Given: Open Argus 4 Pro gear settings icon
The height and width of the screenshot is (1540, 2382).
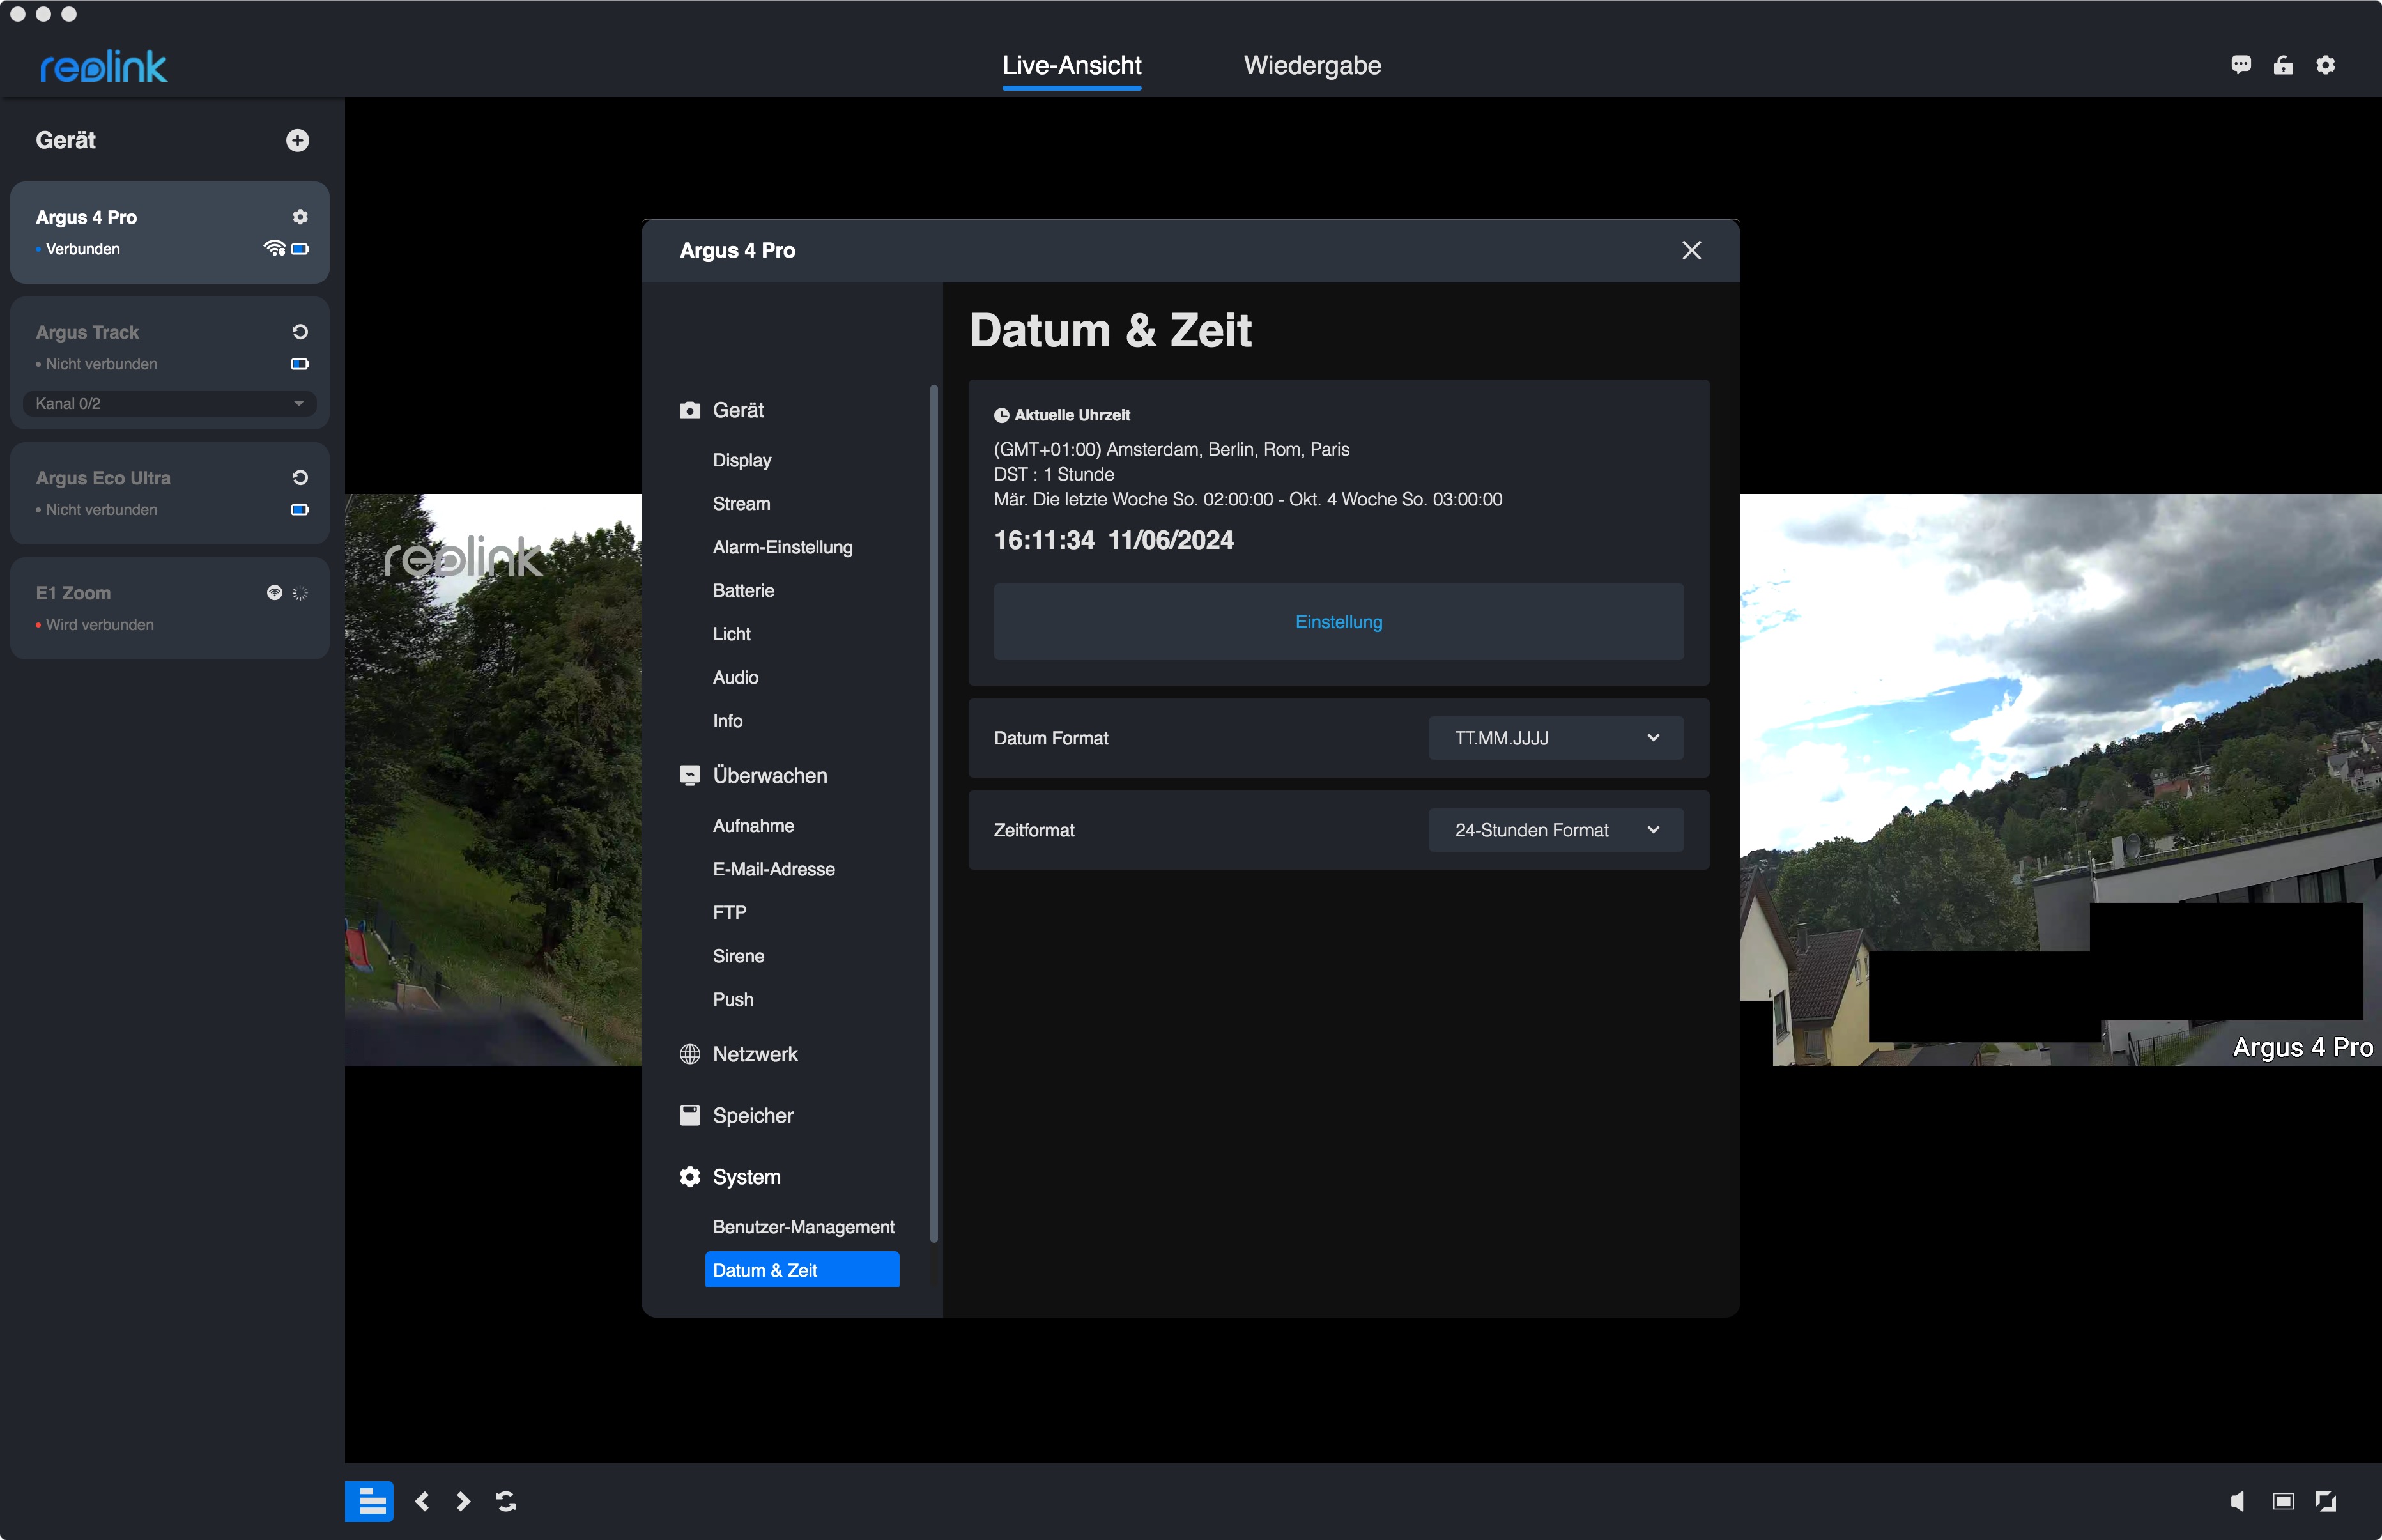Looking at the screenshot, I should [x=299, y=217].
